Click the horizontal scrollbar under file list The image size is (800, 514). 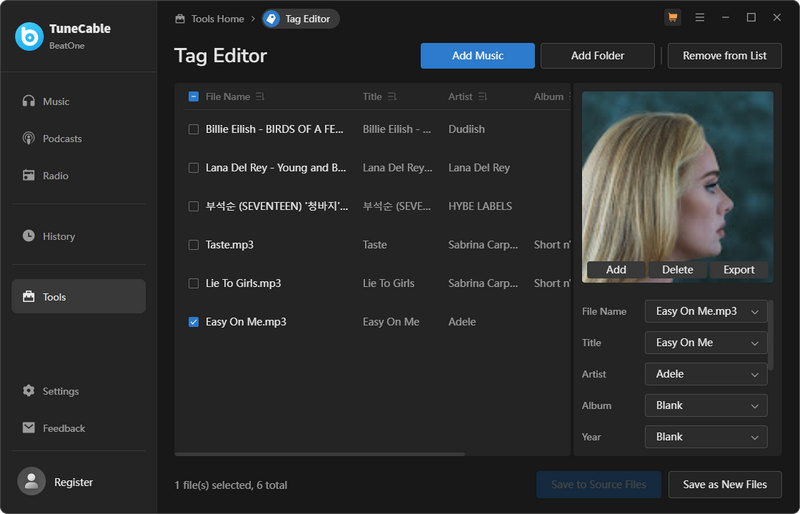pyautogui.click(x=319, y=454)
